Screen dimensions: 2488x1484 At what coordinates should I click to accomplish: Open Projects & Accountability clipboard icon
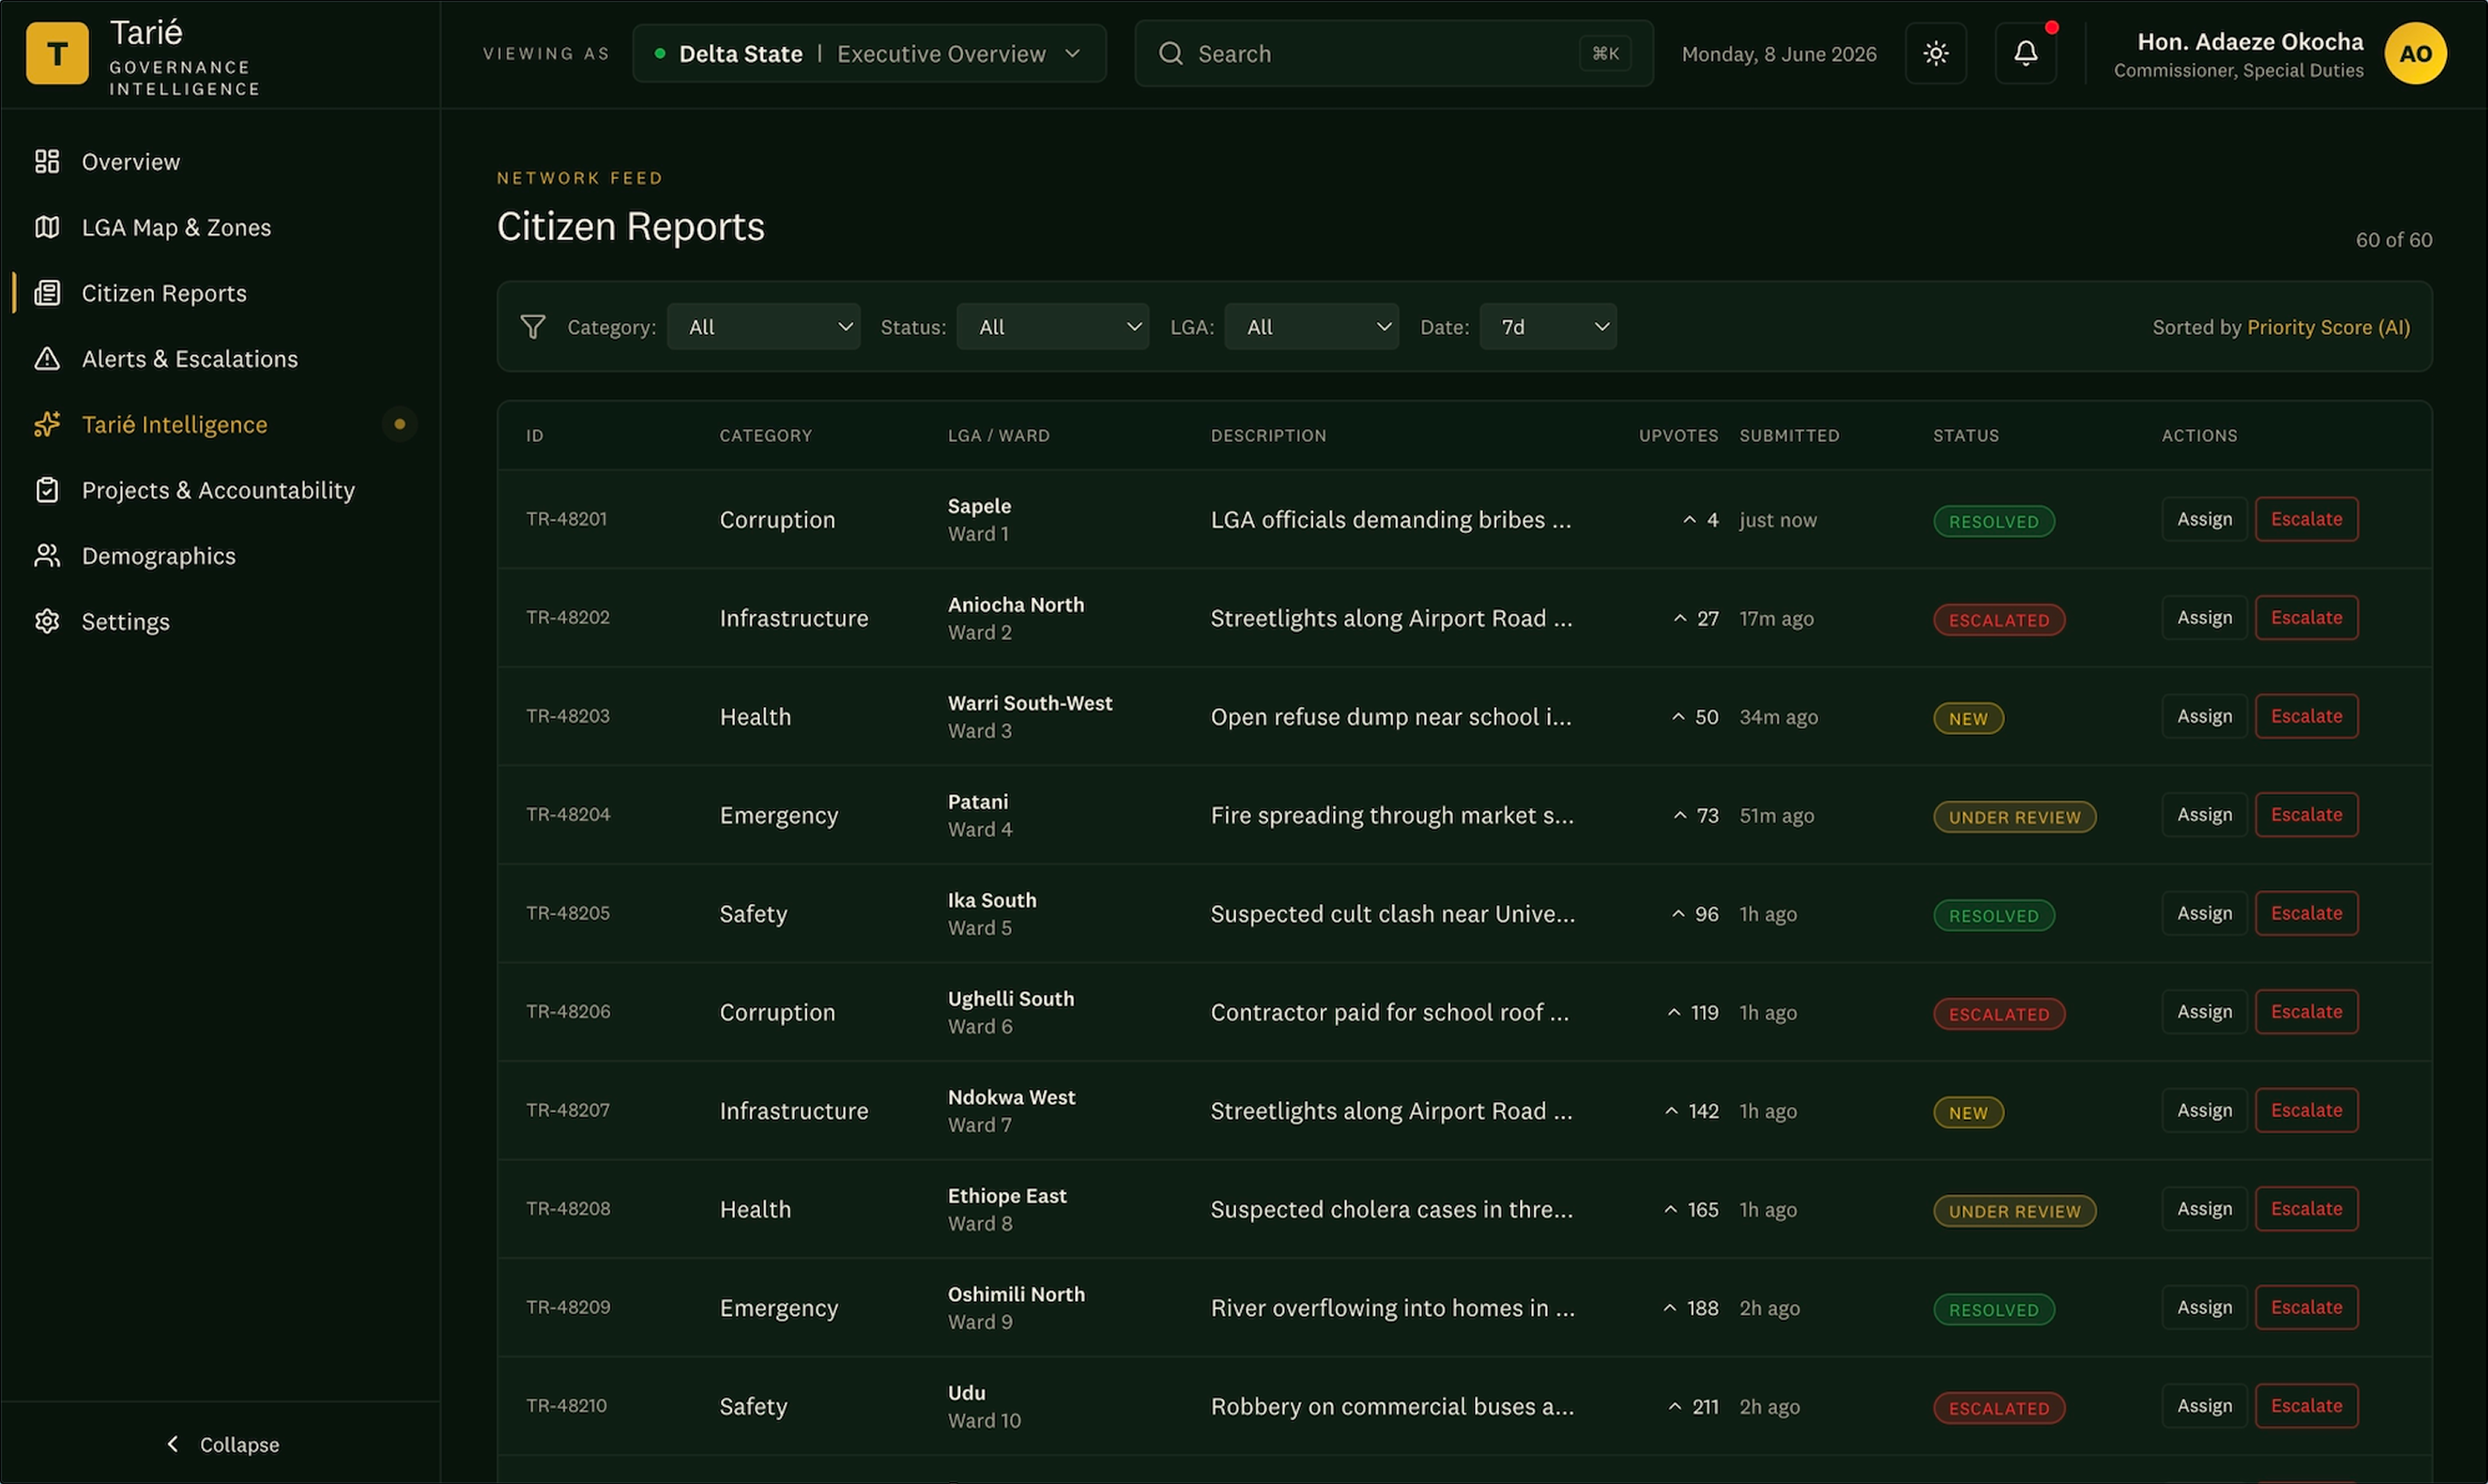tap(47, 490)
